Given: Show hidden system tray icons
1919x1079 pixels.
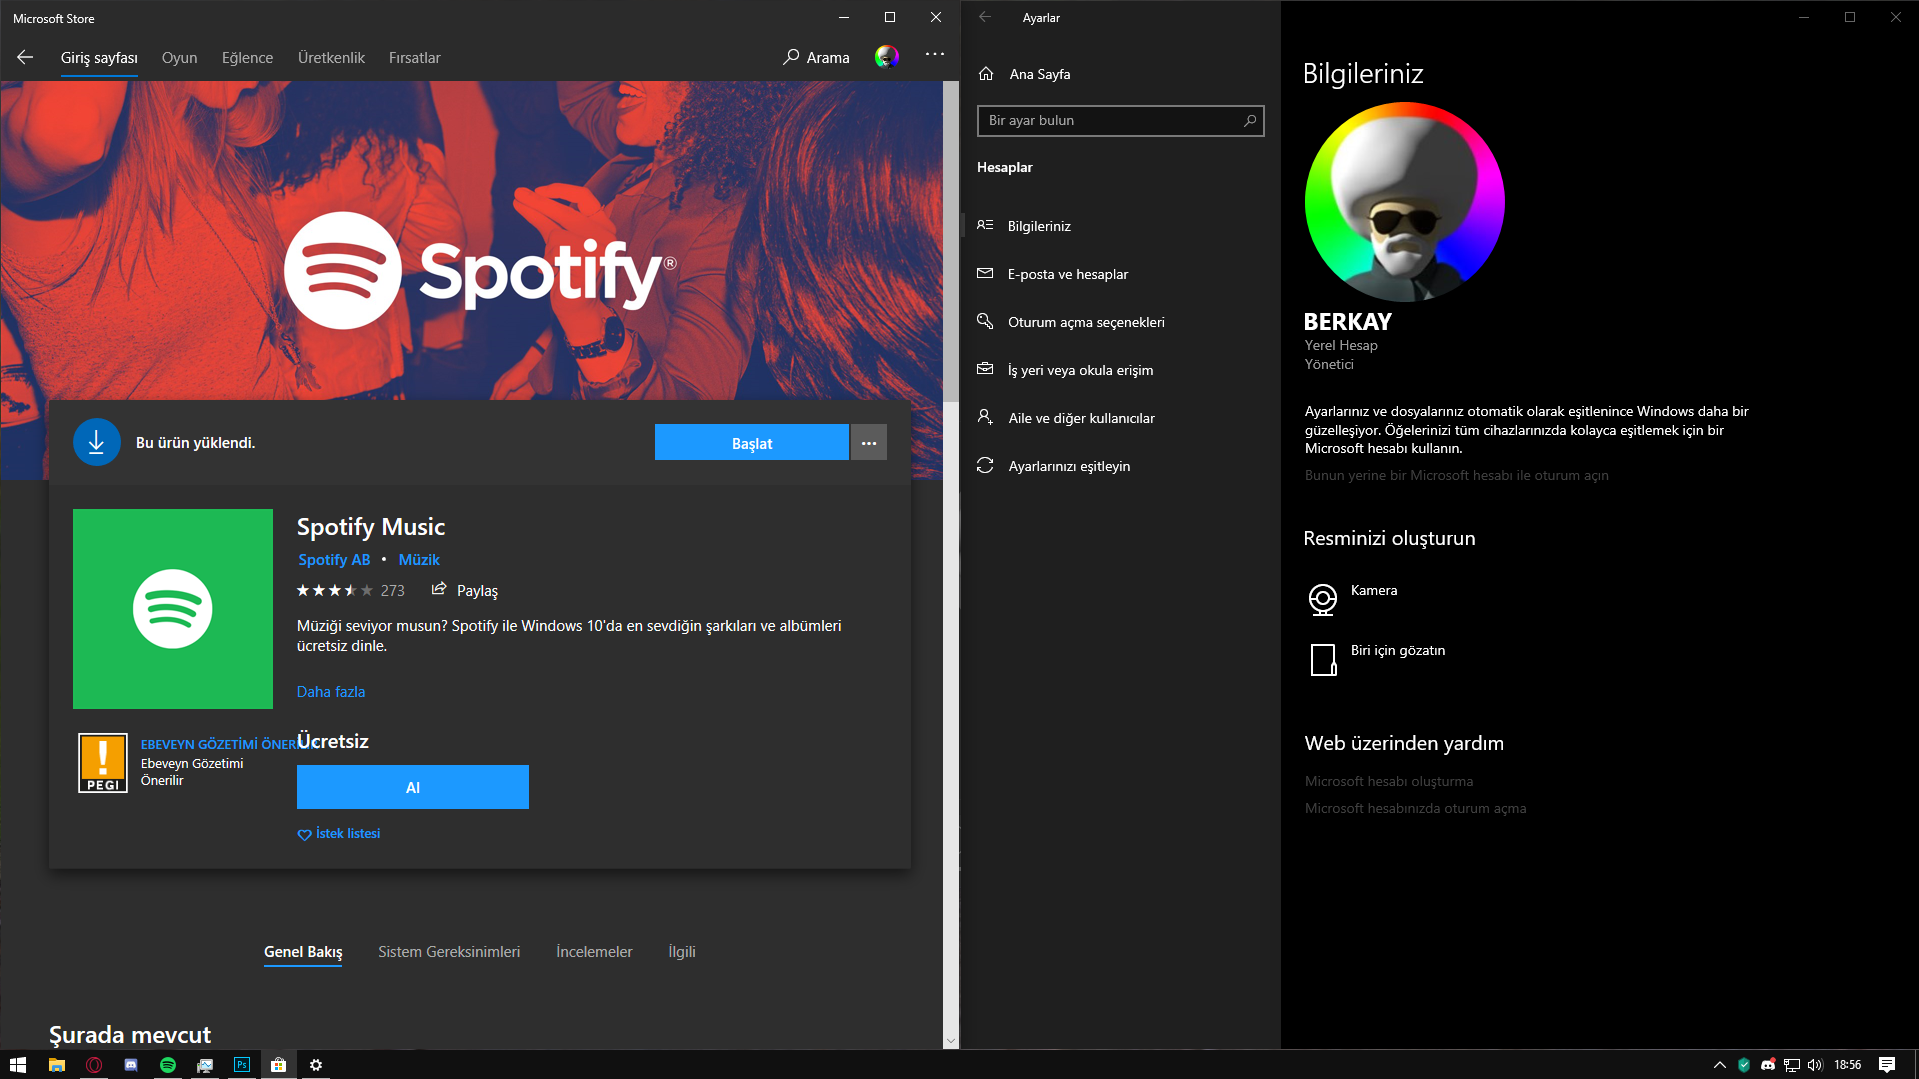Looking at the screenshot, I should coord(1720,1065).
